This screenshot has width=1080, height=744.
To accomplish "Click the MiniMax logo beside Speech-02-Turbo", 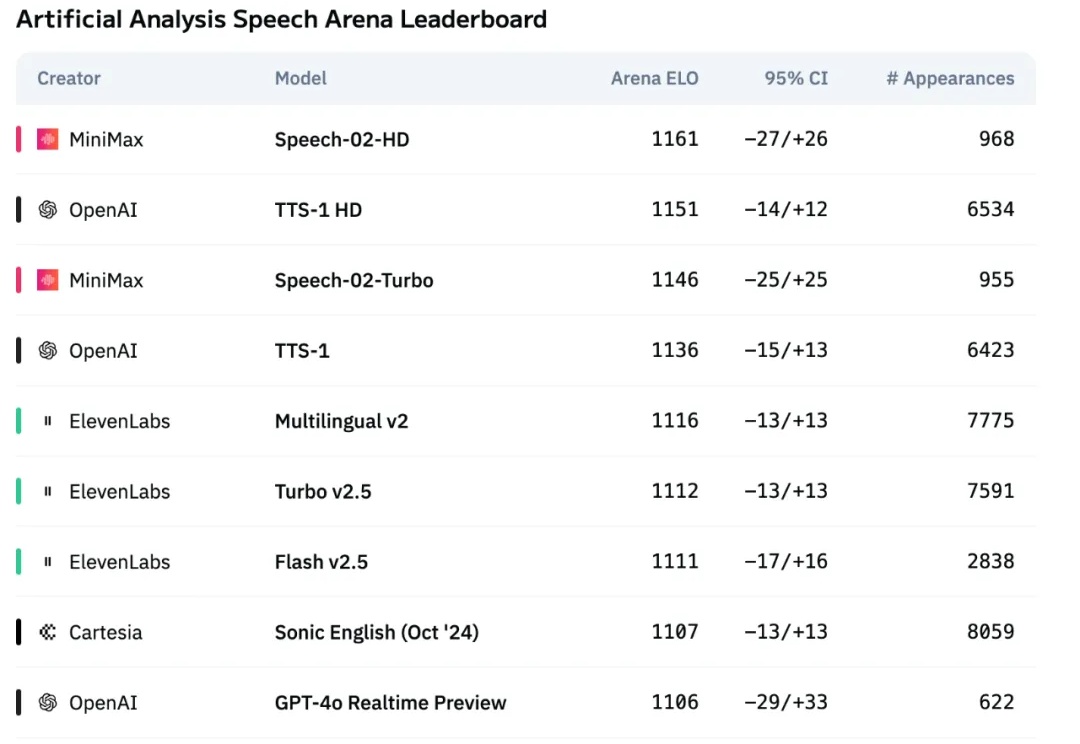I will (48, 280).
